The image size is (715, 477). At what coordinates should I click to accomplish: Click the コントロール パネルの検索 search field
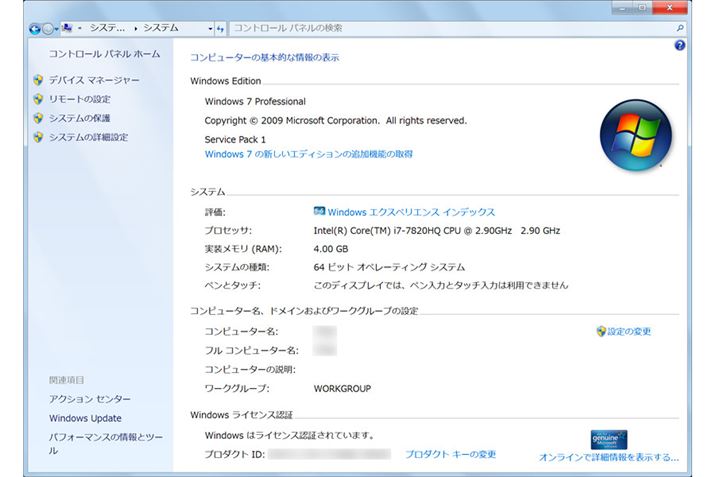point(450,29)
